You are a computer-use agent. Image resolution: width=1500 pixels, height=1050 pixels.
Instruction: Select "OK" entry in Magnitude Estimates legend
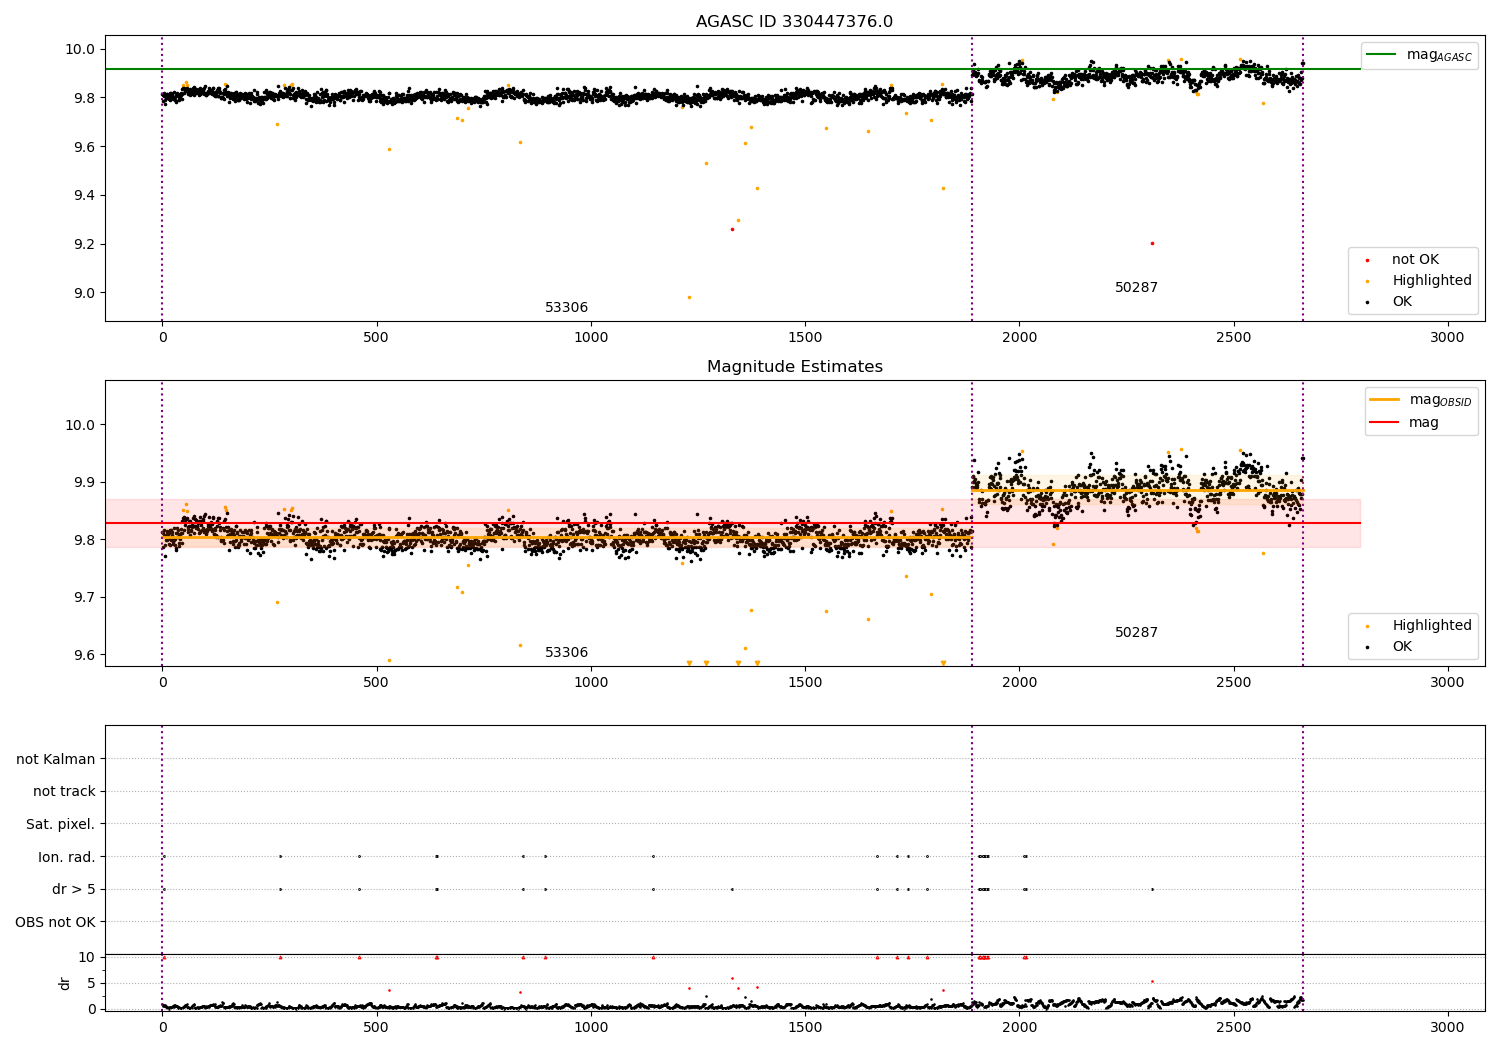click(x=1402, y=647)
